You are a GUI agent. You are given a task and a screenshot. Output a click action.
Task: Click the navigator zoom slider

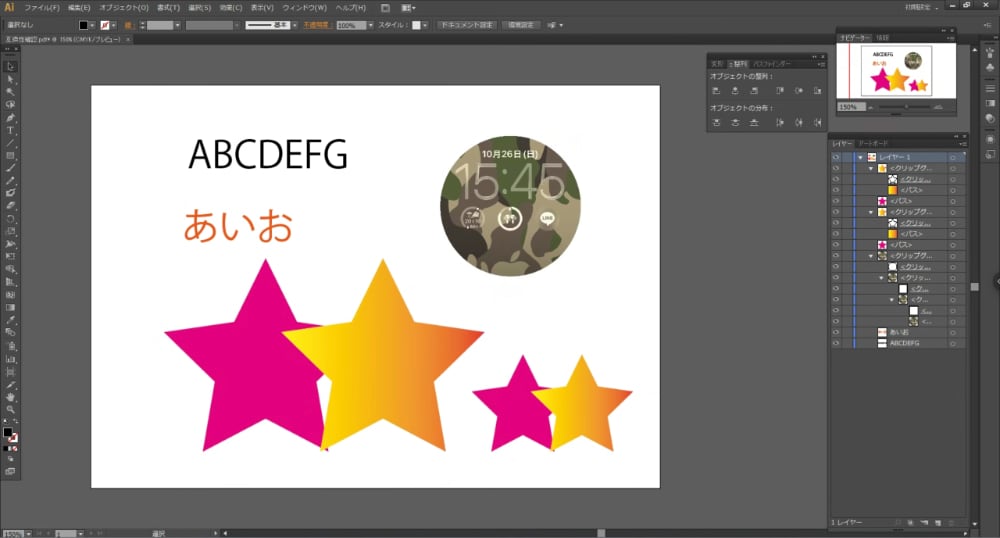point(906,106)
